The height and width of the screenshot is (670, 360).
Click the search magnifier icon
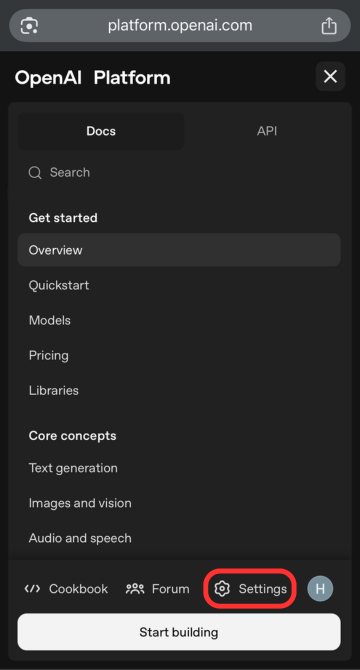coord(35,173)
